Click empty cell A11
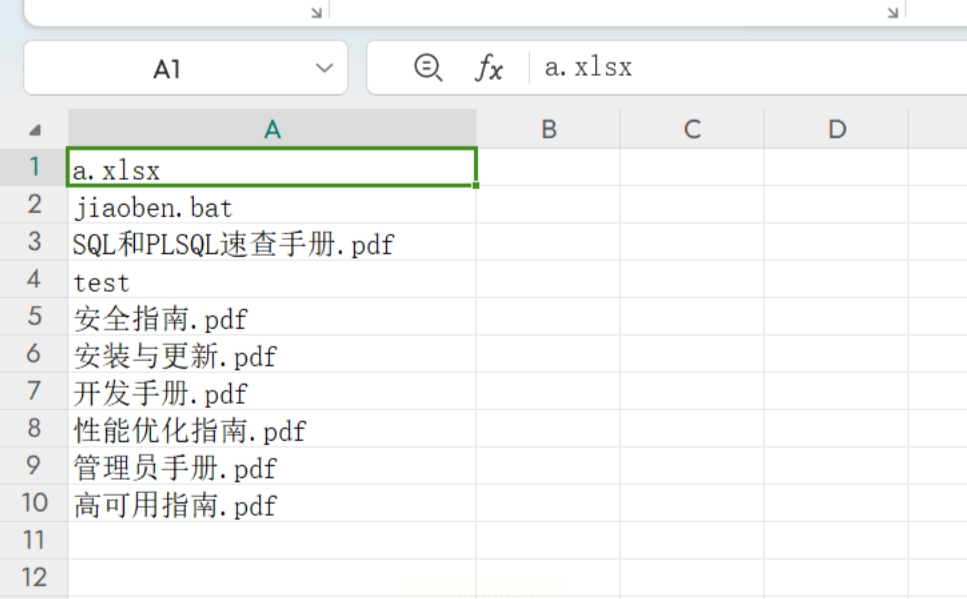 pos(272,540)
